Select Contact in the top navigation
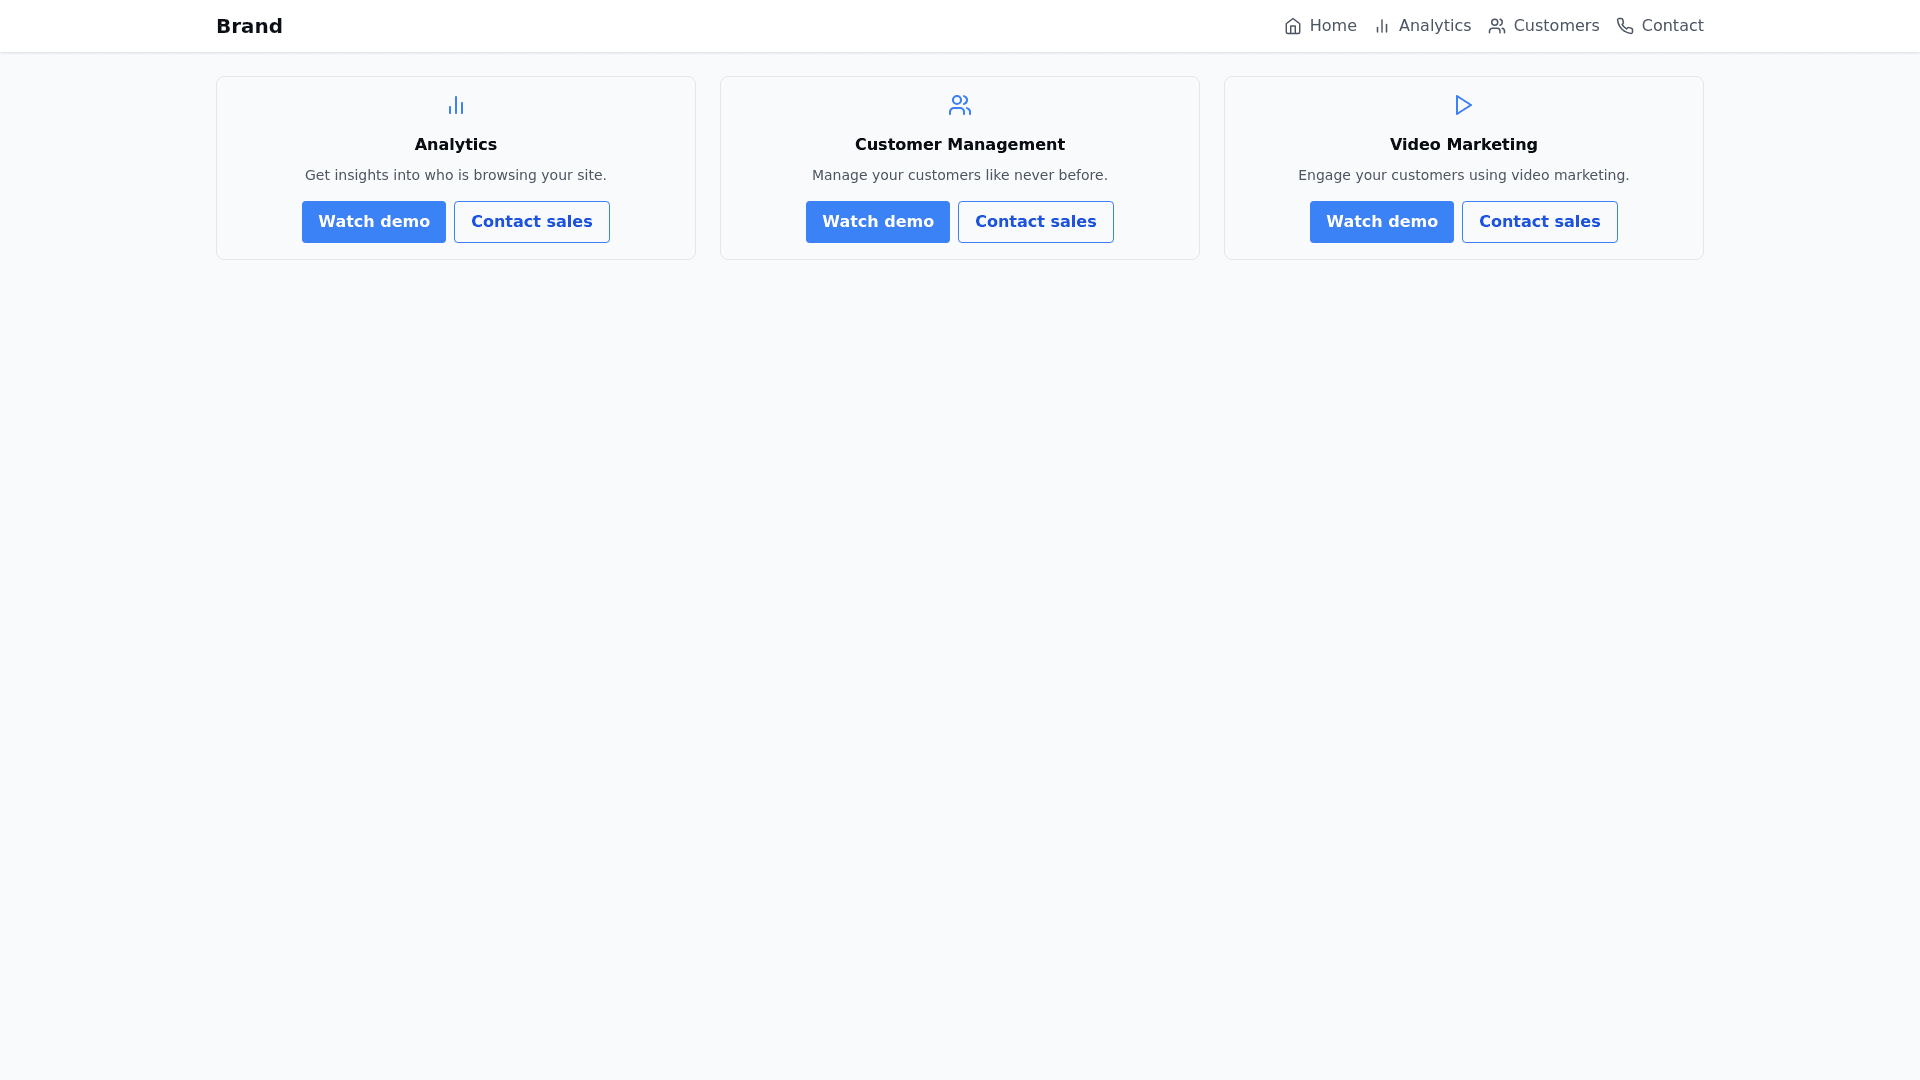The image size is (1920, 1080). point(1672,26)
